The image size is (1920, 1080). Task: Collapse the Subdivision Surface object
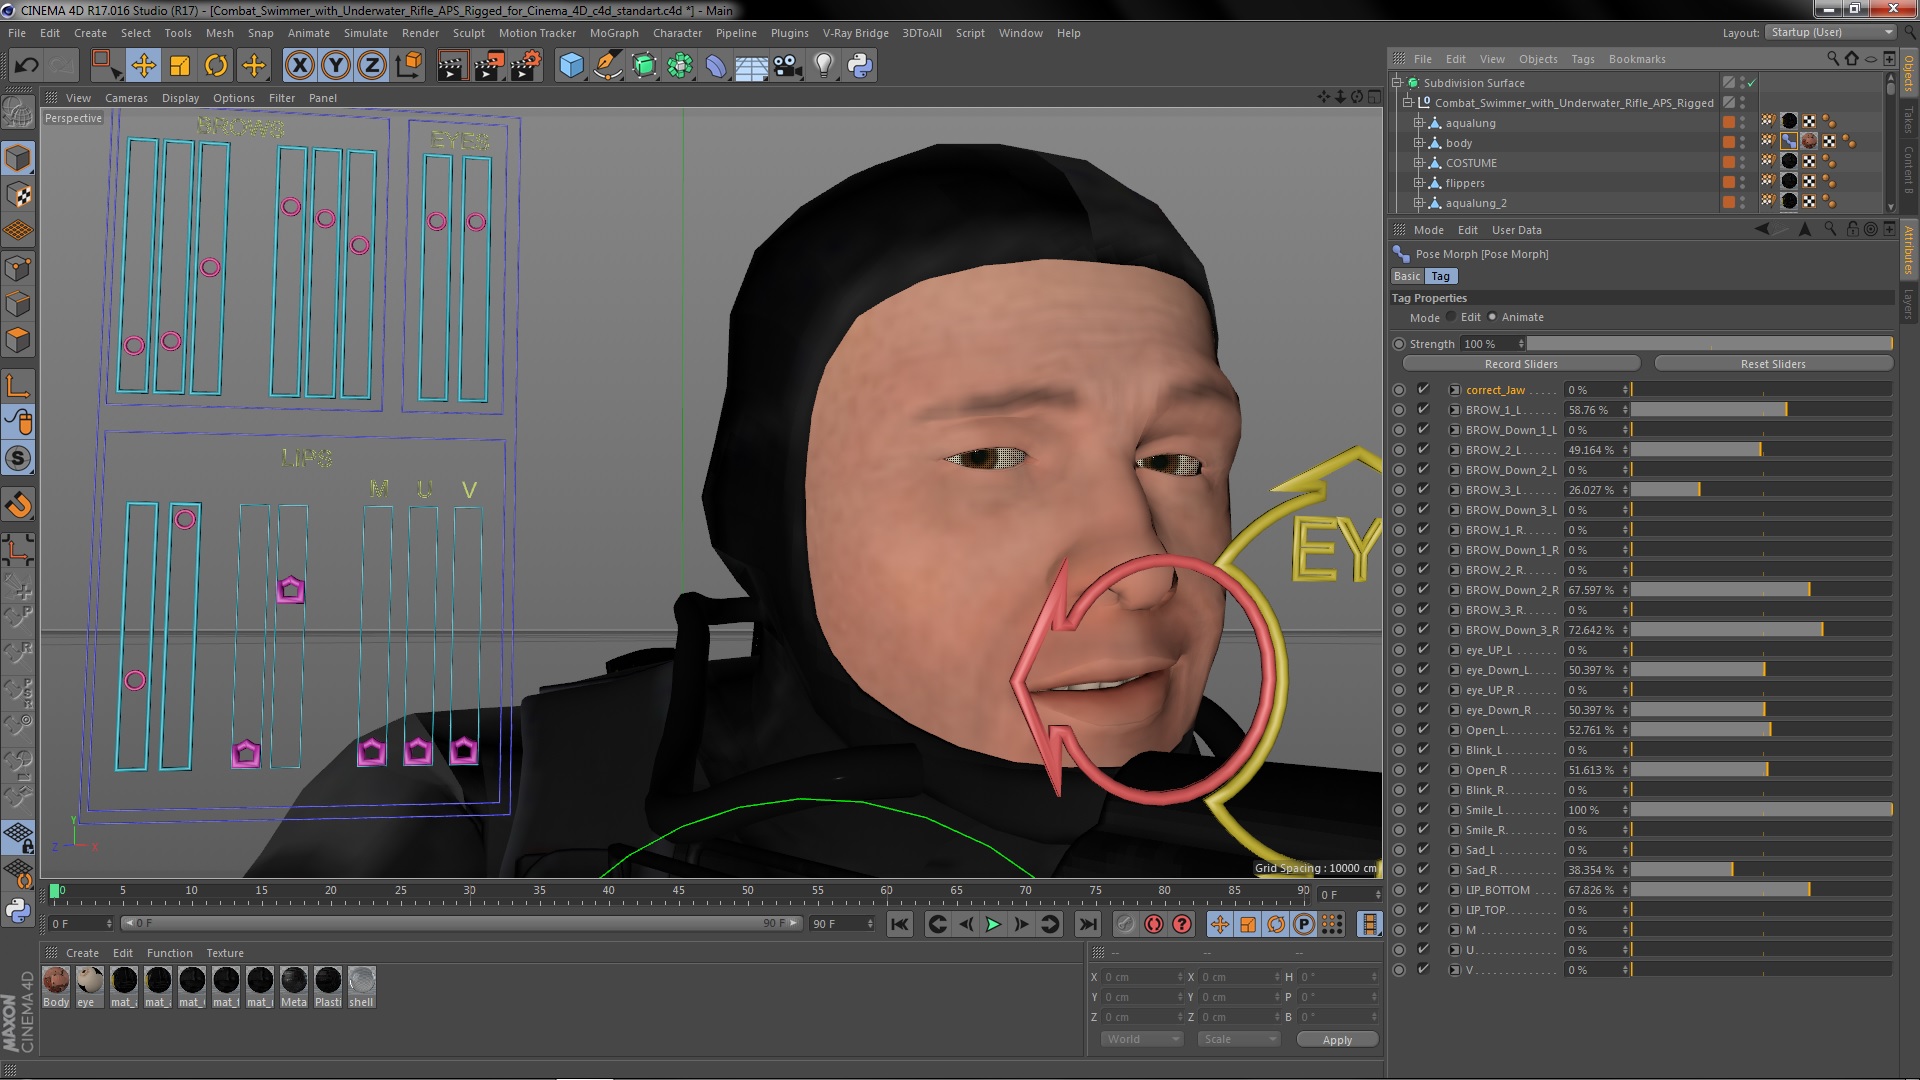coord(1397,83)
